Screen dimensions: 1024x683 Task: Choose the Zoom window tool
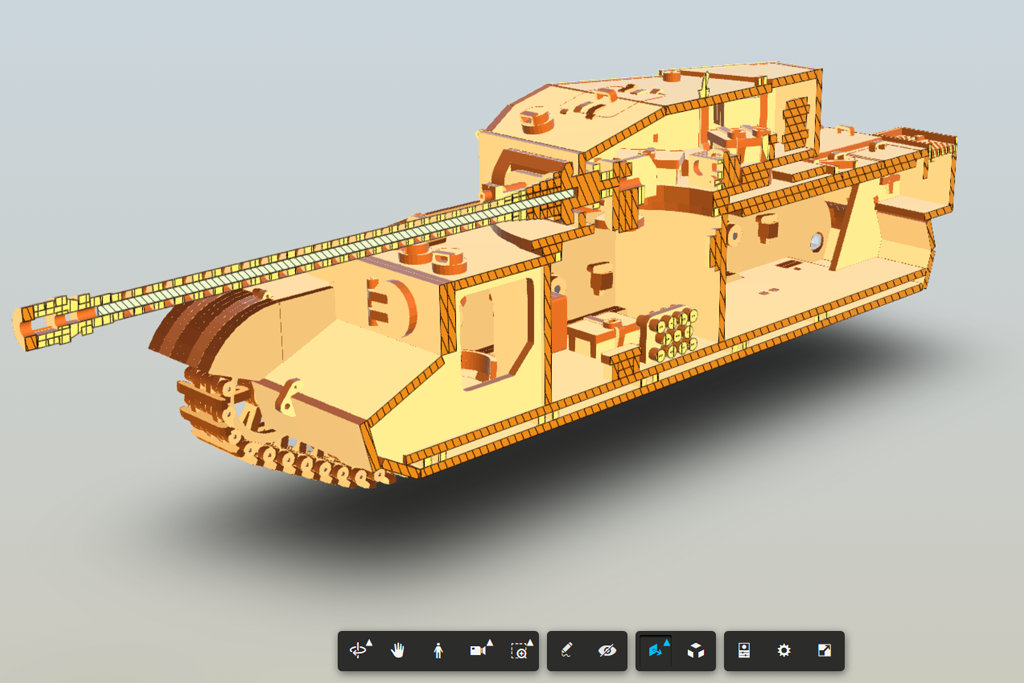pyautogui.click(x=520, y=650)
